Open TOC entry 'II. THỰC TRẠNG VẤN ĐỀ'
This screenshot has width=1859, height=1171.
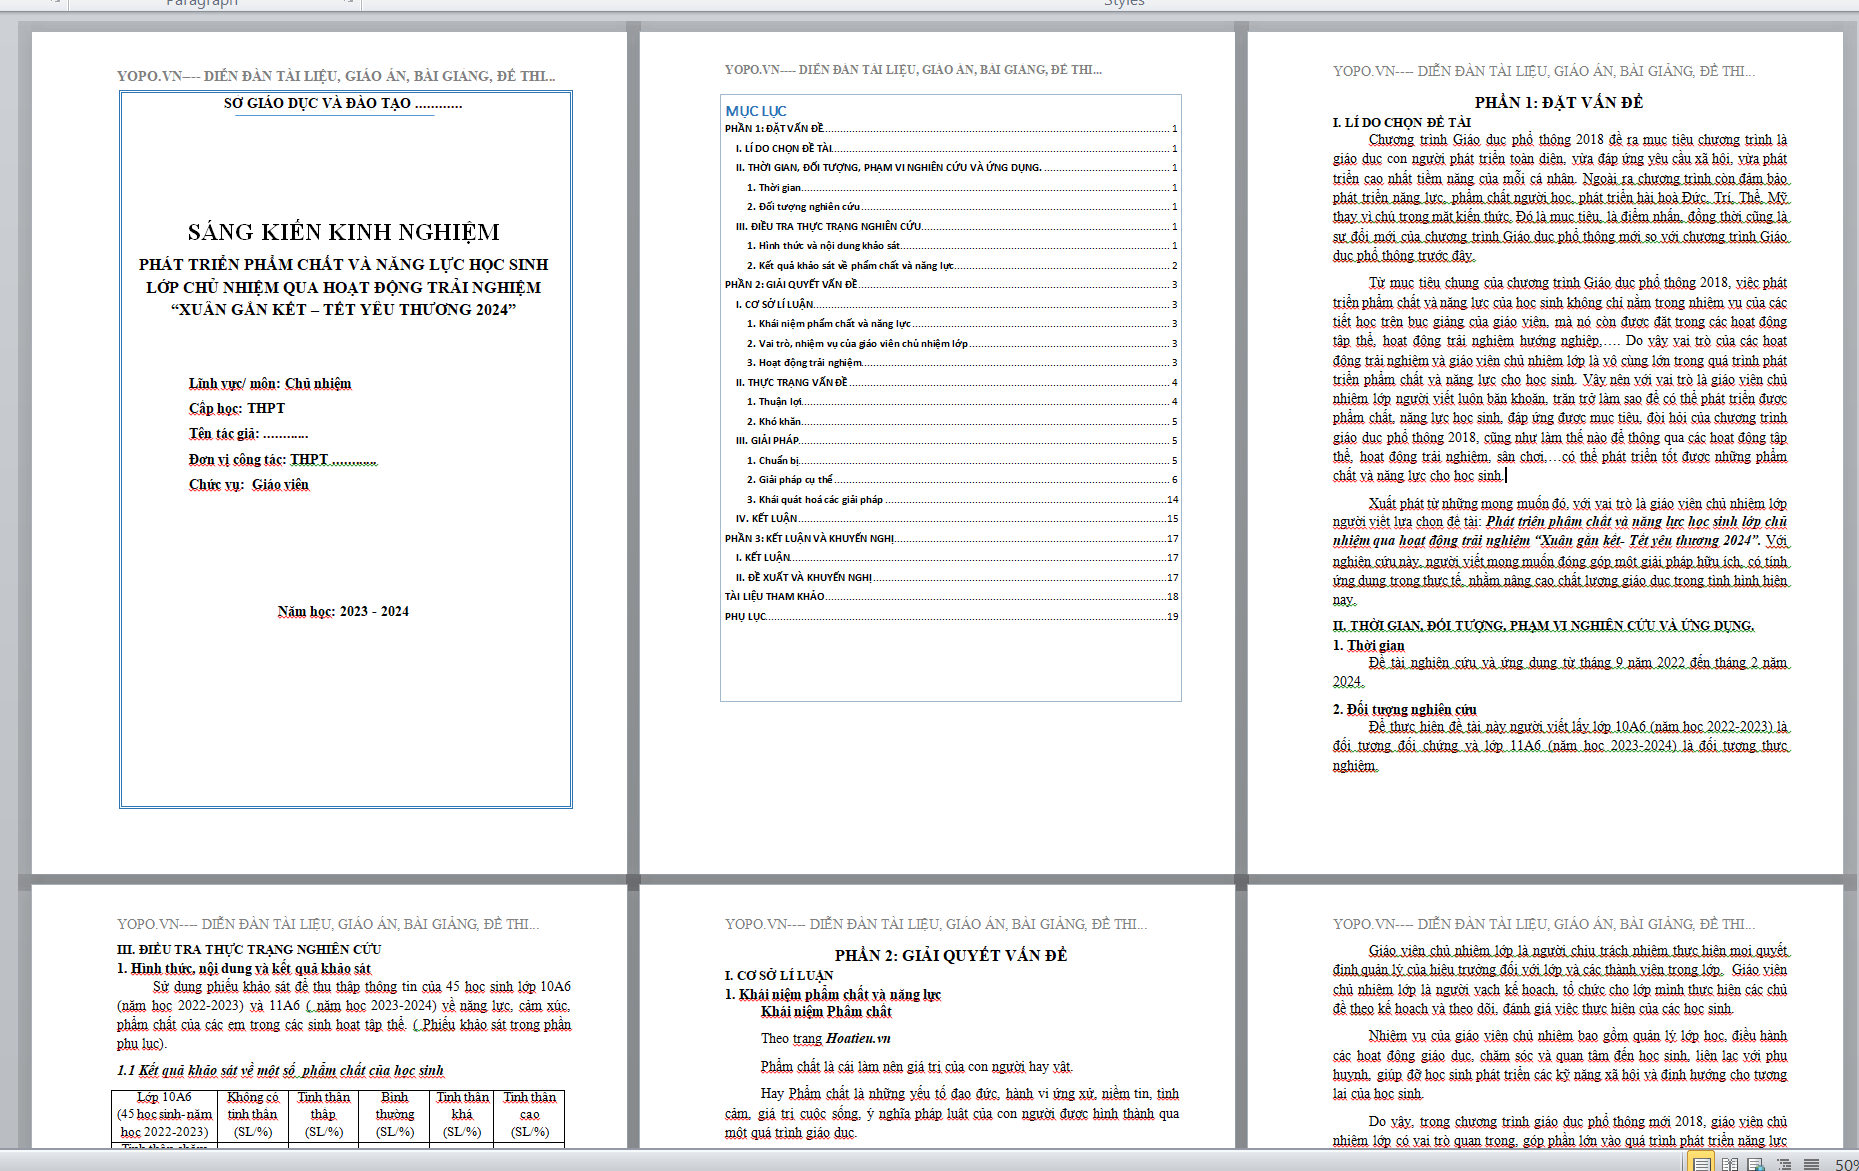(957, 382)
